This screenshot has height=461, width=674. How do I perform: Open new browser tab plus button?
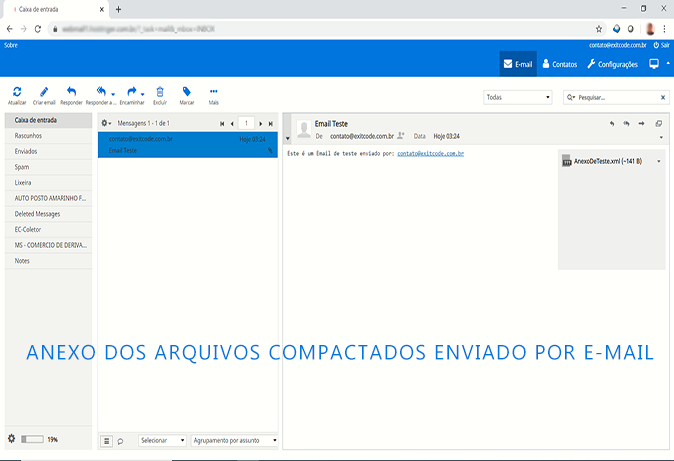(118, 9)
